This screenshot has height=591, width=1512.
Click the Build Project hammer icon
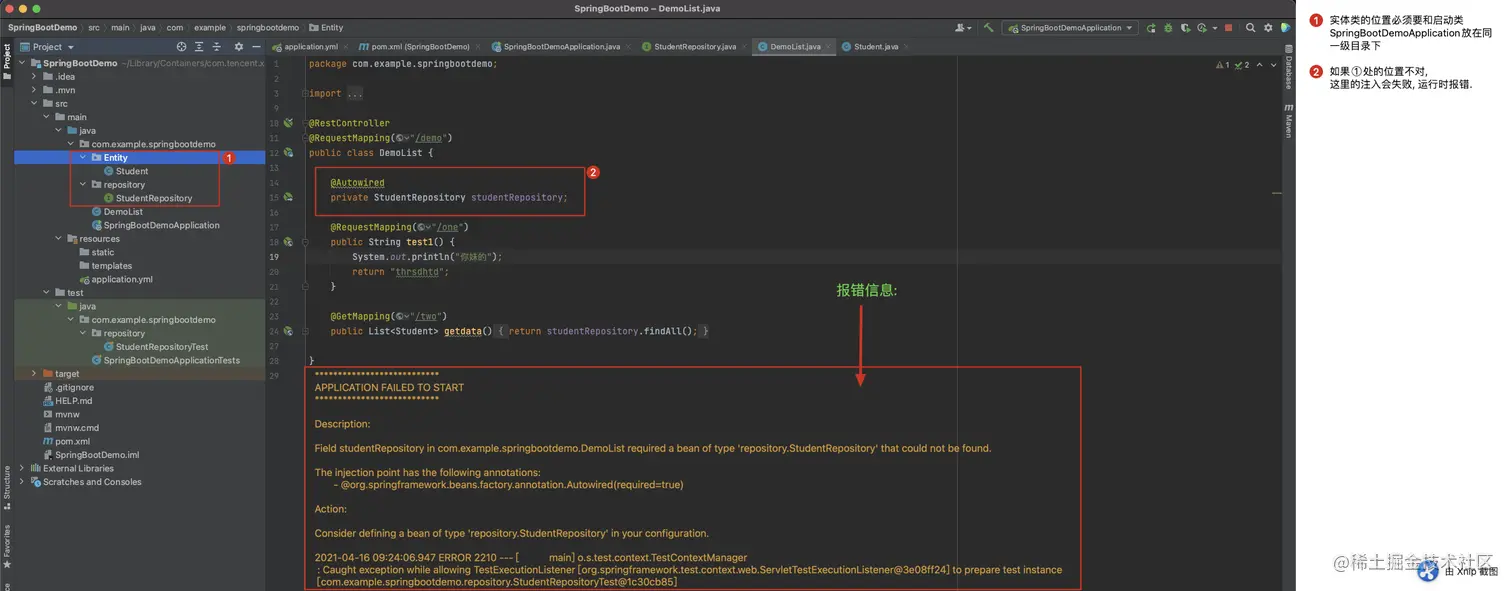988,28
